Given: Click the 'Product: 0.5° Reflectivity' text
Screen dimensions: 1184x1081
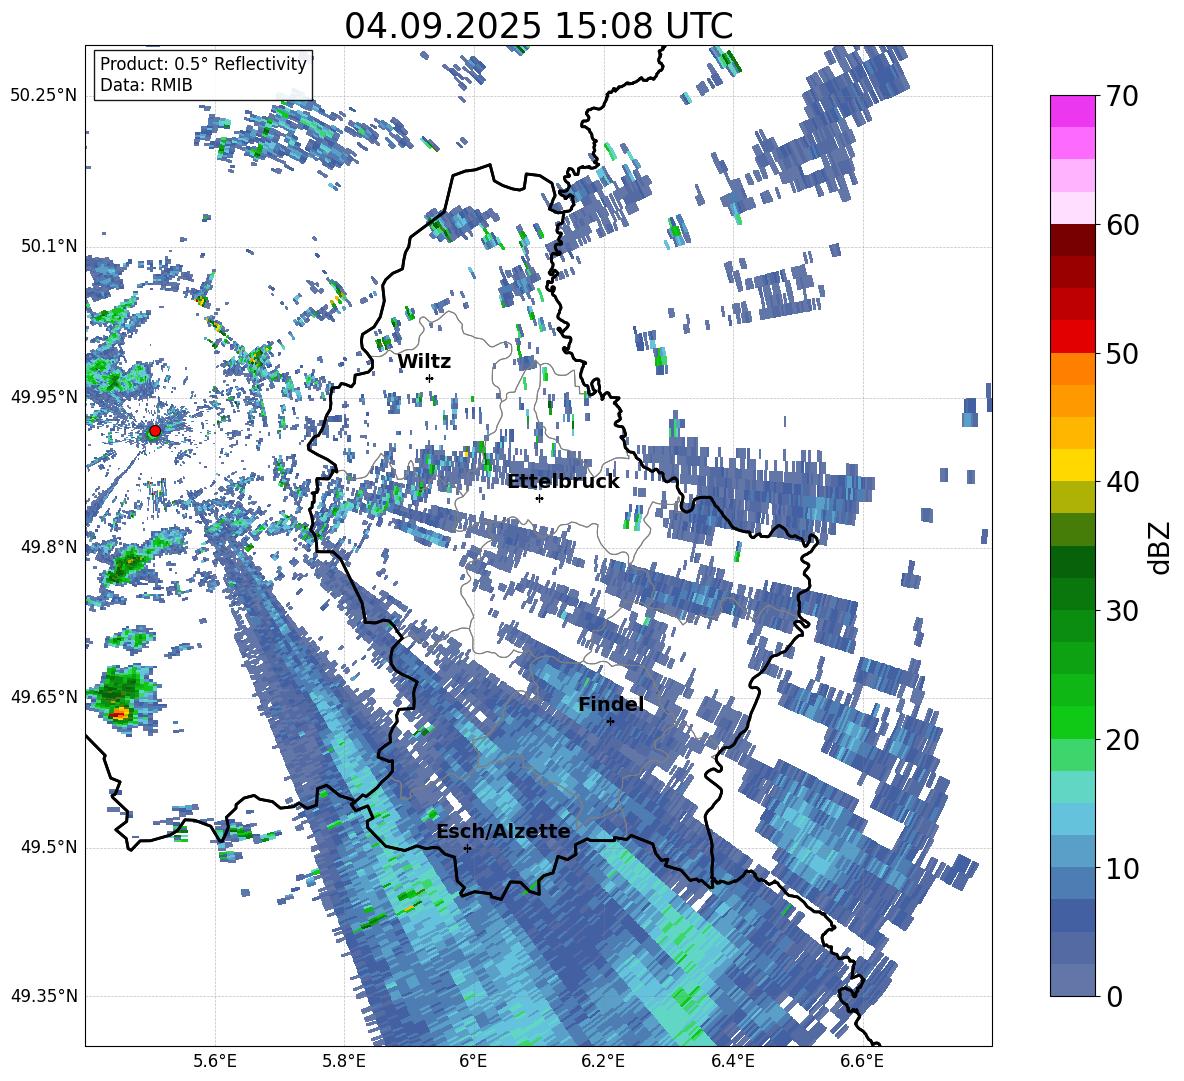Looking at the screenshot, I should click(x=203, y=64).
